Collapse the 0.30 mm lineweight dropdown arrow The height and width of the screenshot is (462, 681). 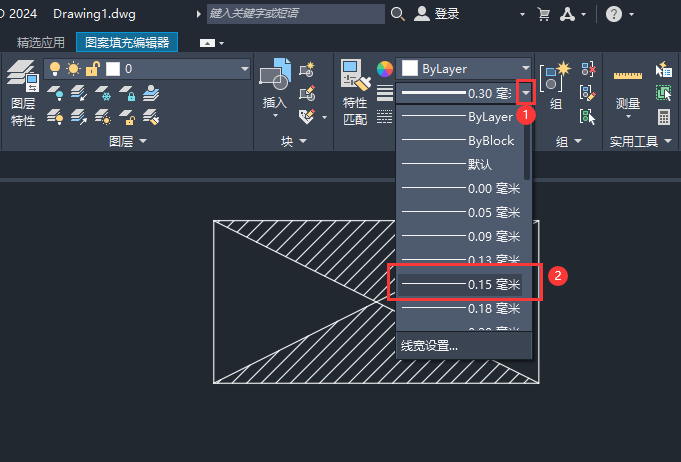526,93
